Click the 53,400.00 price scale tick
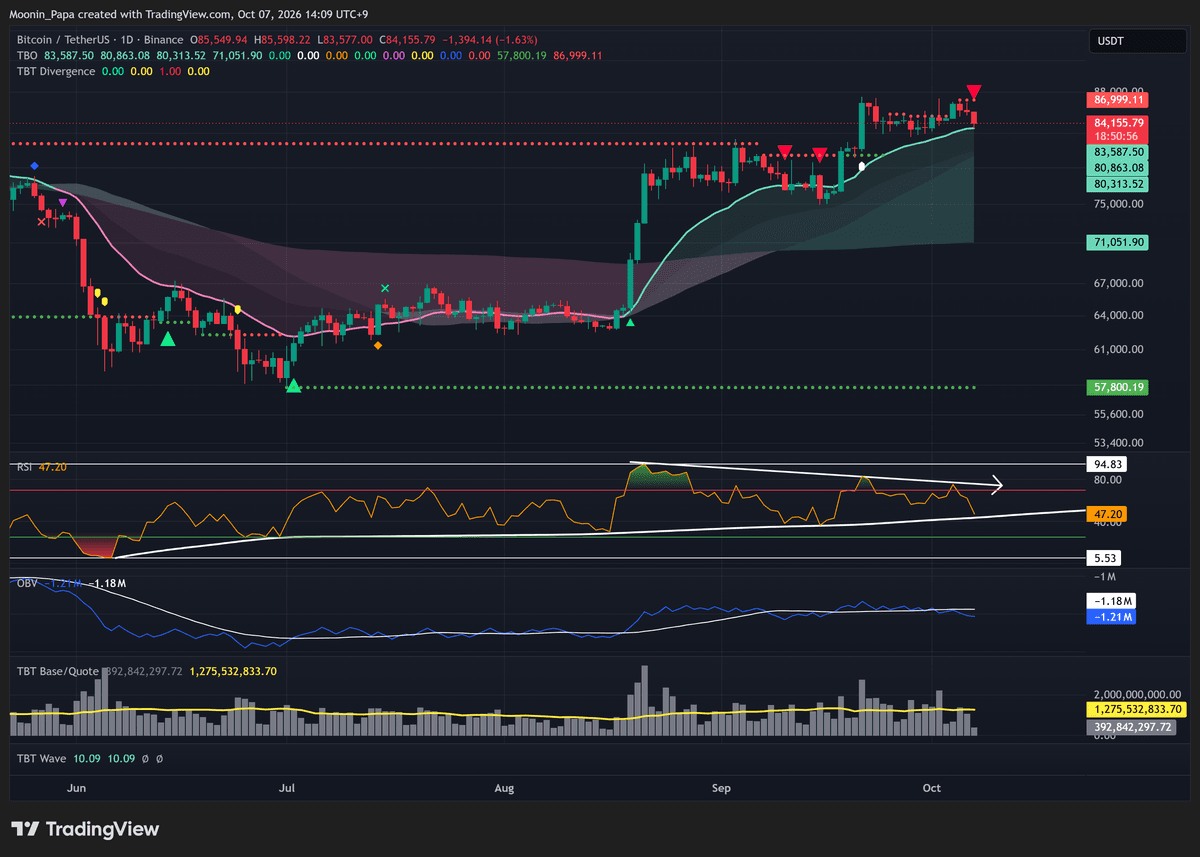1200x857 pixels. [x=1120, y=442]
